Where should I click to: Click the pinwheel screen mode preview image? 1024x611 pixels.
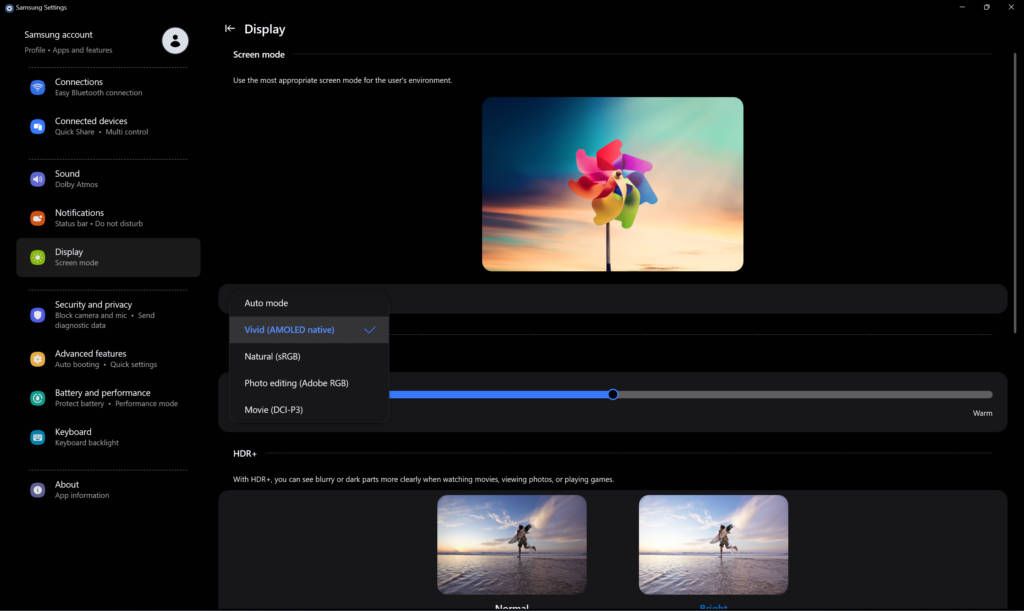[613, 184]
